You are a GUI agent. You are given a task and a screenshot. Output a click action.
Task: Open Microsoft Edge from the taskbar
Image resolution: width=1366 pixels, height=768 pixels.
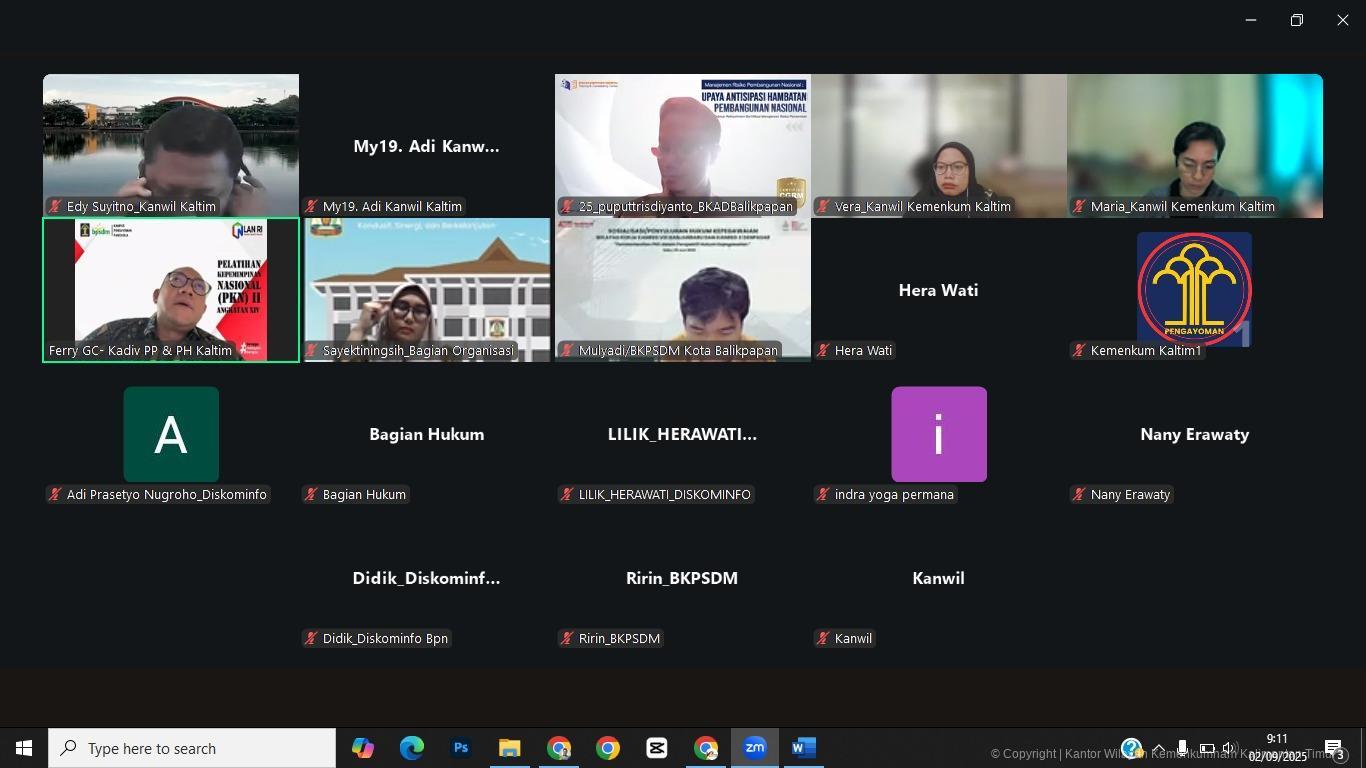pos(412,748)
